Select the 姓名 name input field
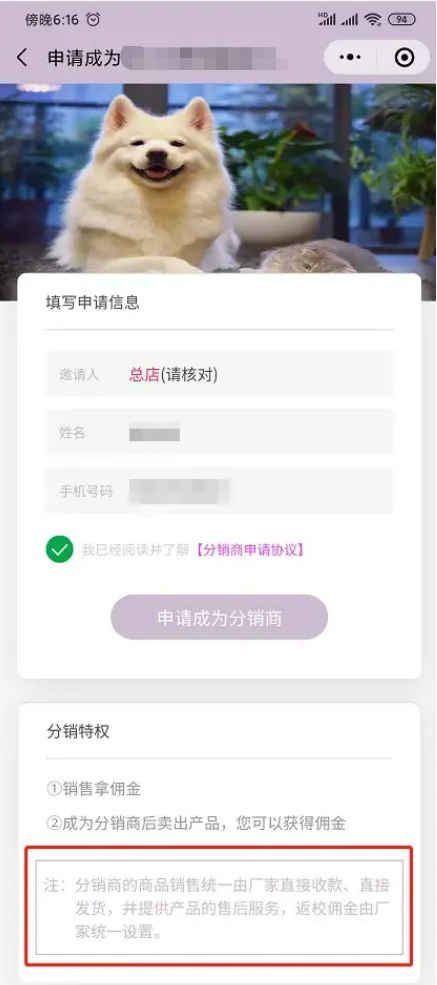This screenshot has width=437, height=985. coord(220,433)
